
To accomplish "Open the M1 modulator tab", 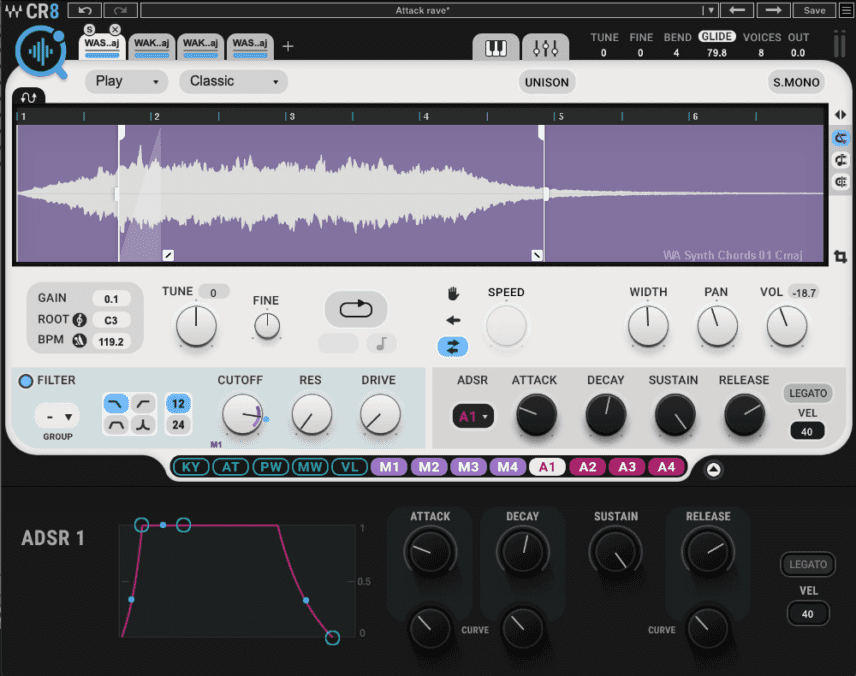I will (x=389, y=467).
